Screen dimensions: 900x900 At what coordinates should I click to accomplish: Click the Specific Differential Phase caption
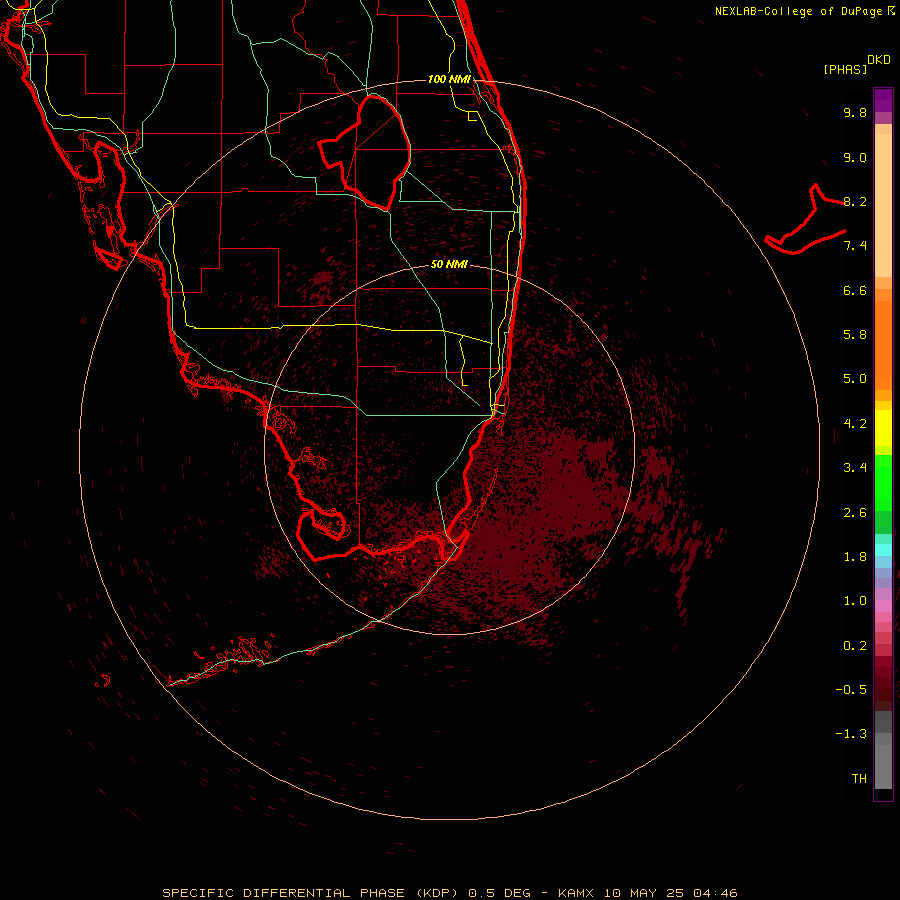449,893
